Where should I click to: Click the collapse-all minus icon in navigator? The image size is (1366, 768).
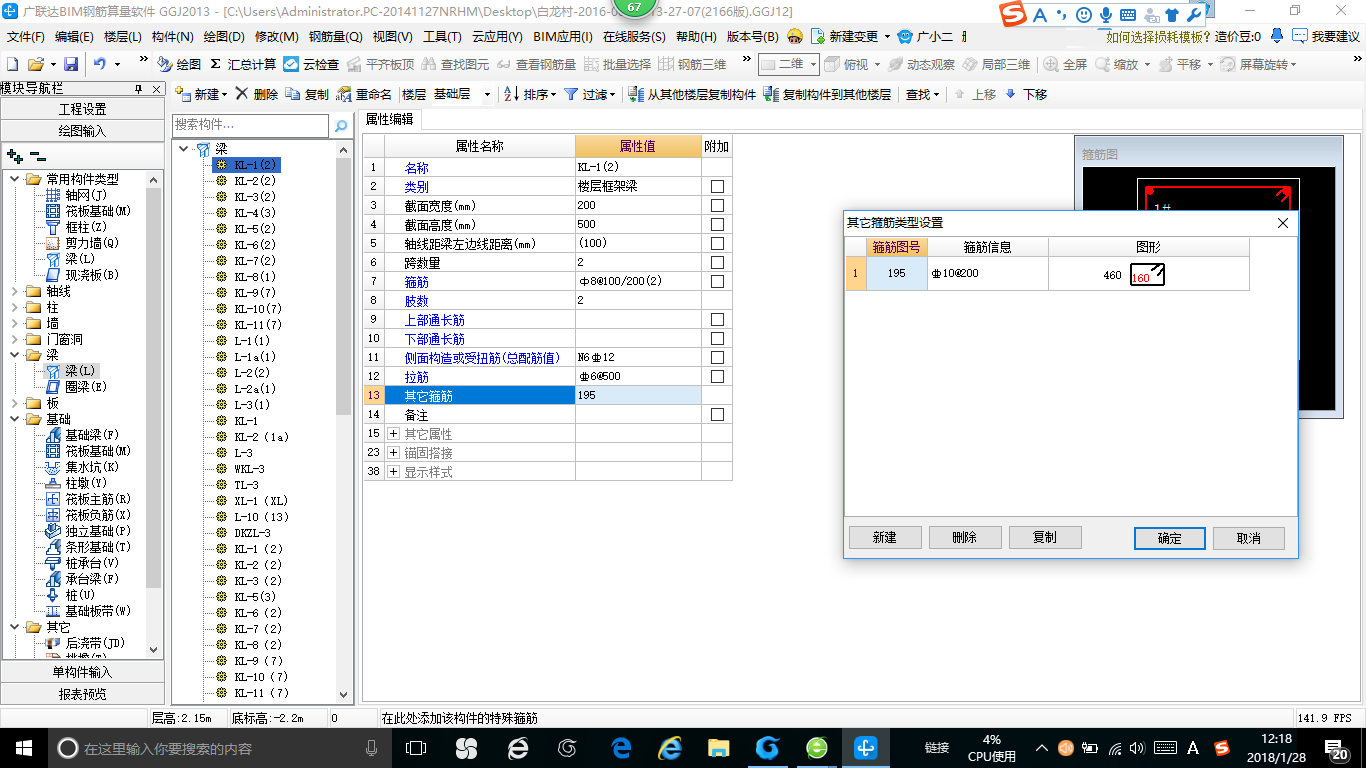point(37,157)
